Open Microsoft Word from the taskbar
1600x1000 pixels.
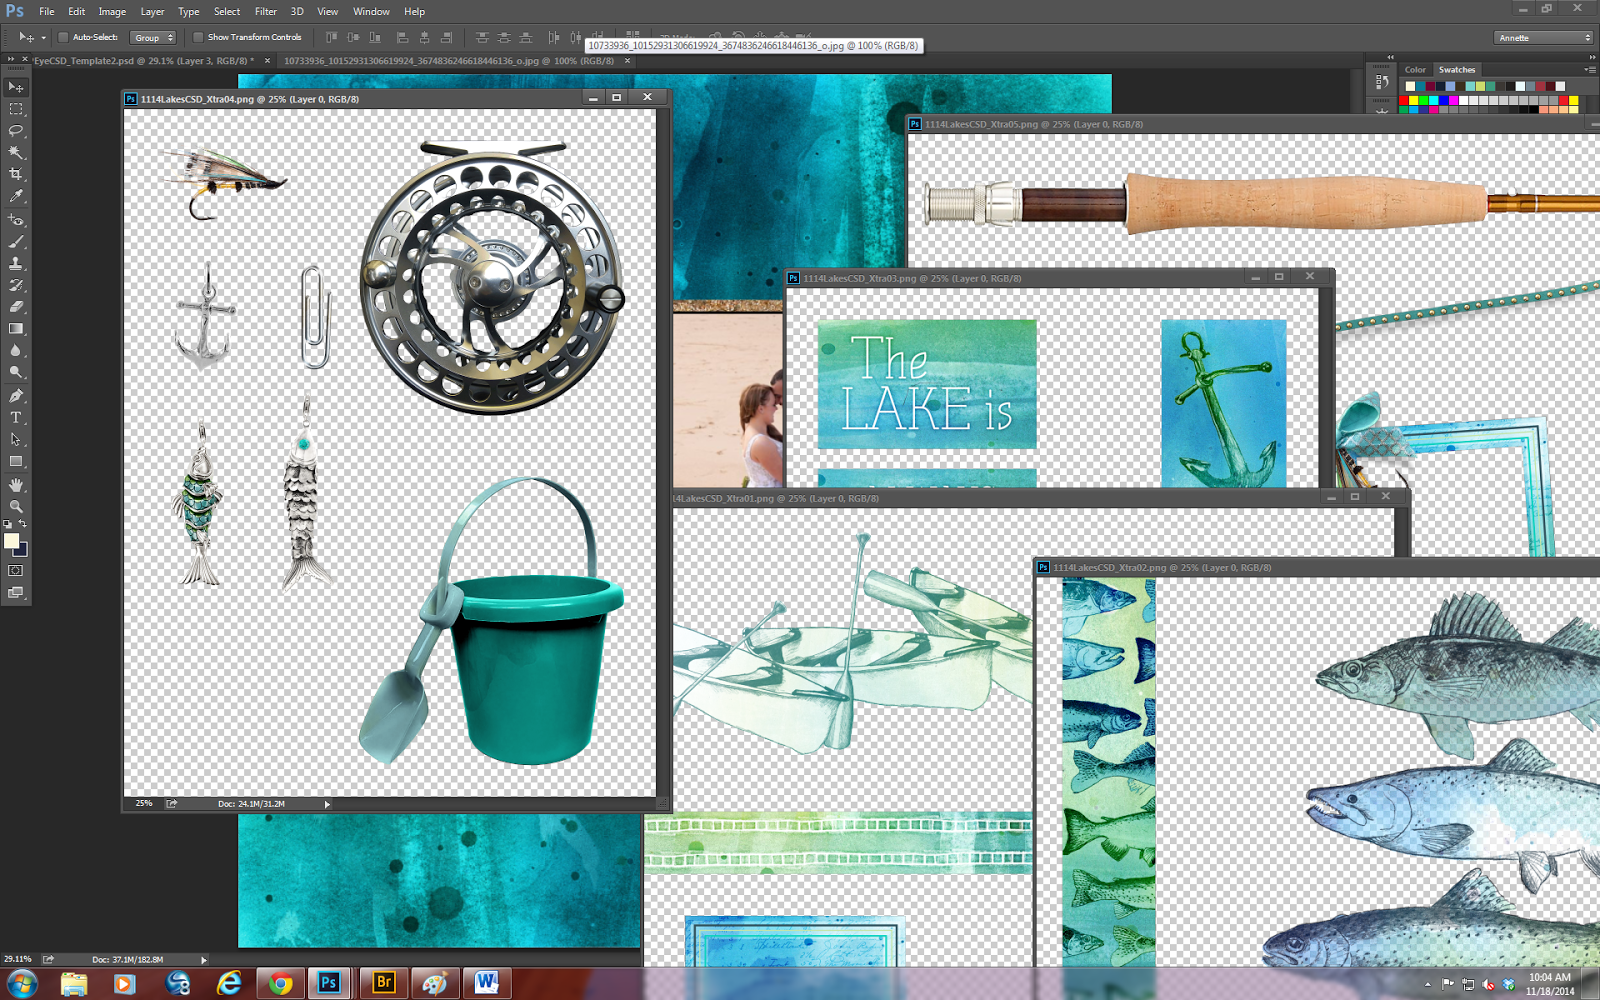pos(486,983)
